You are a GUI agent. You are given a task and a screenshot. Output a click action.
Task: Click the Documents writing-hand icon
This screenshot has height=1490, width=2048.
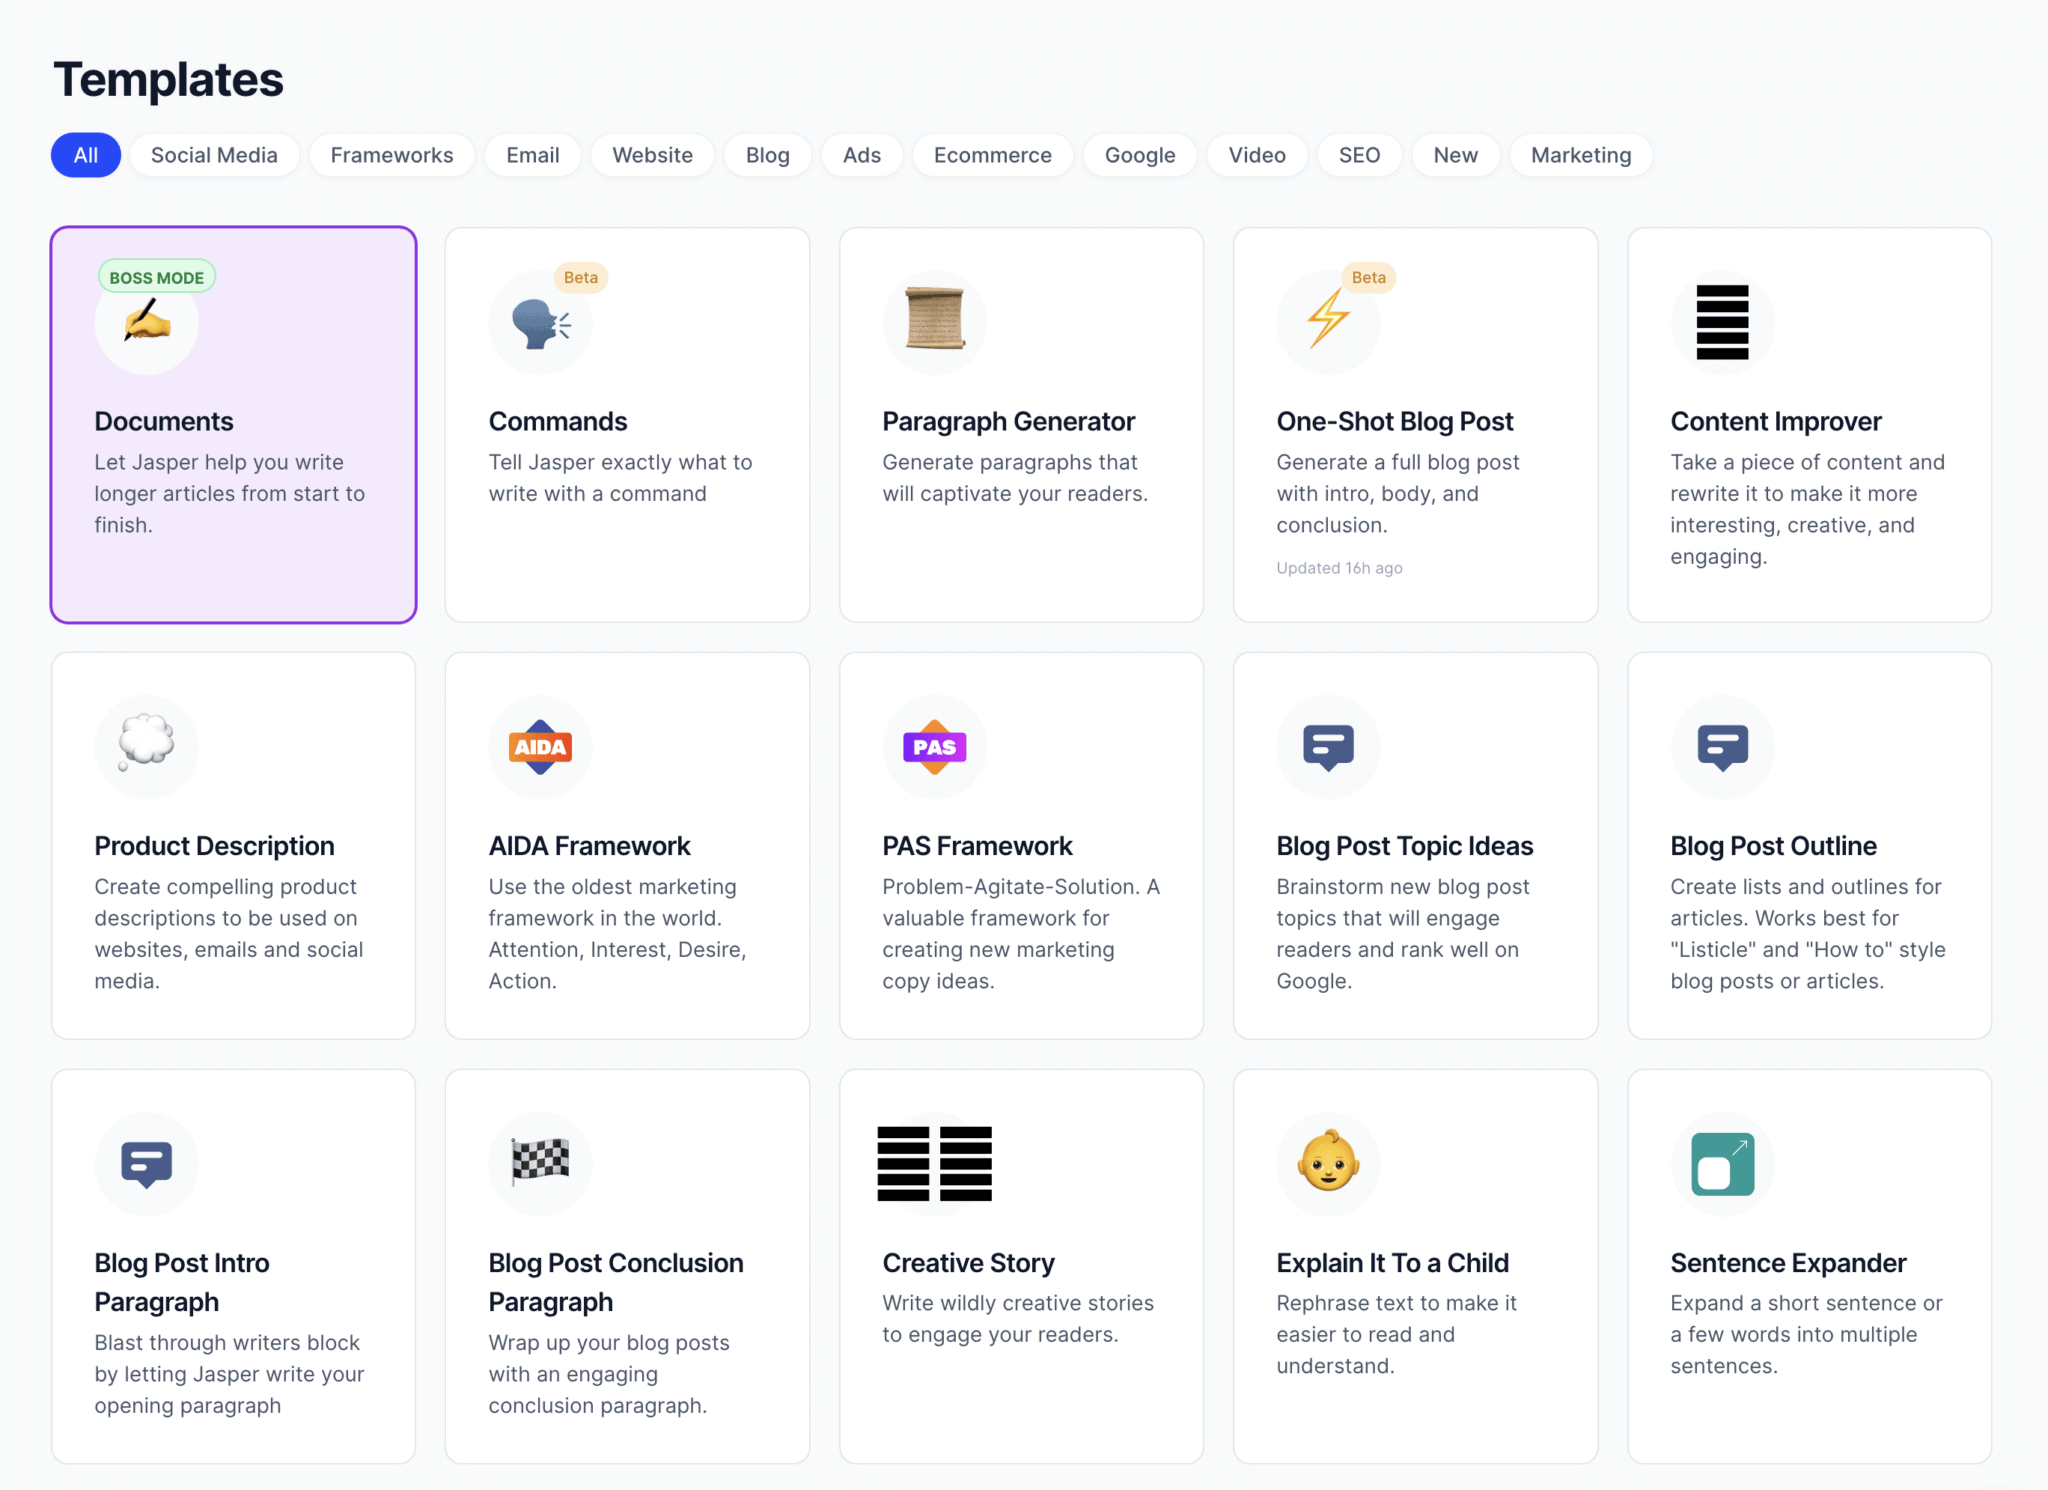147,324
